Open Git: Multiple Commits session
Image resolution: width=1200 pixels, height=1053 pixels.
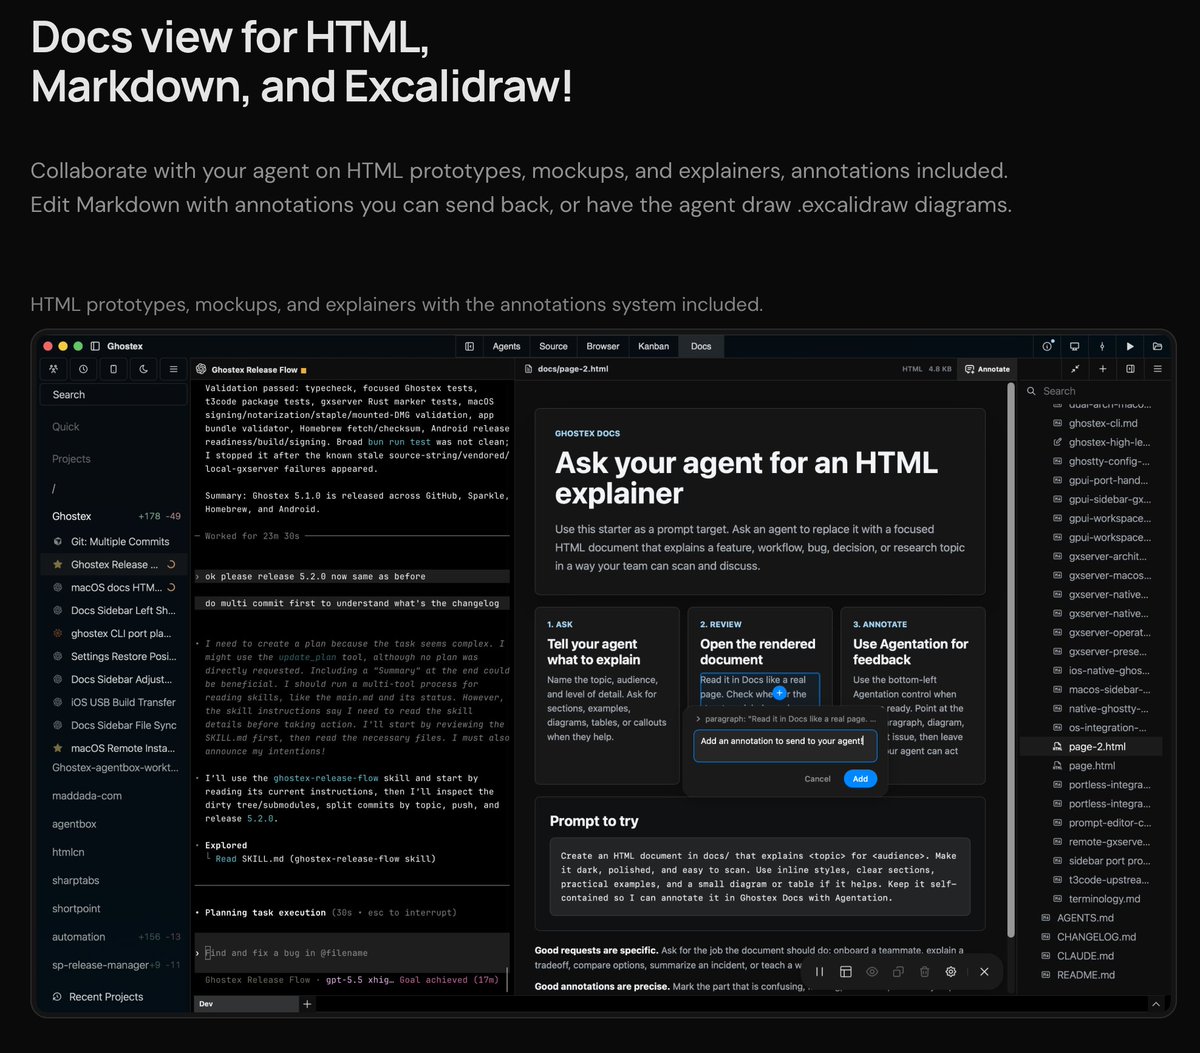[x=114, y=542]
